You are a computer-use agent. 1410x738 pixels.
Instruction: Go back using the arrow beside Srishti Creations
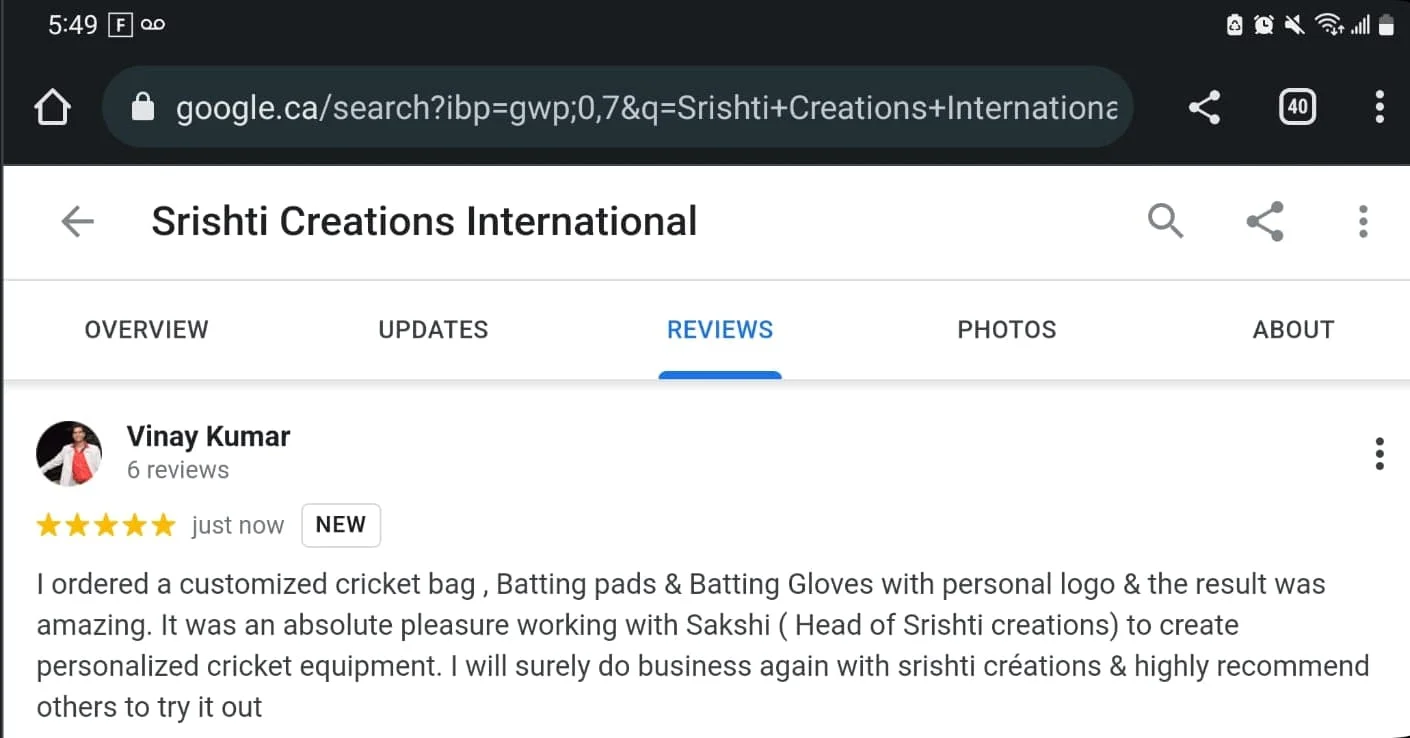click(x=77, y=221)
